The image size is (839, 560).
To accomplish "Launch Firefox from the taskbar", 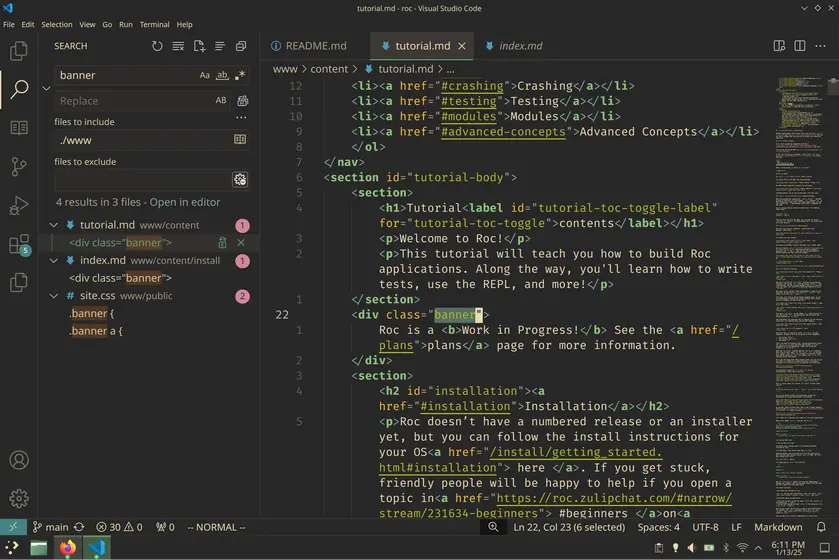I will (67, 548).
